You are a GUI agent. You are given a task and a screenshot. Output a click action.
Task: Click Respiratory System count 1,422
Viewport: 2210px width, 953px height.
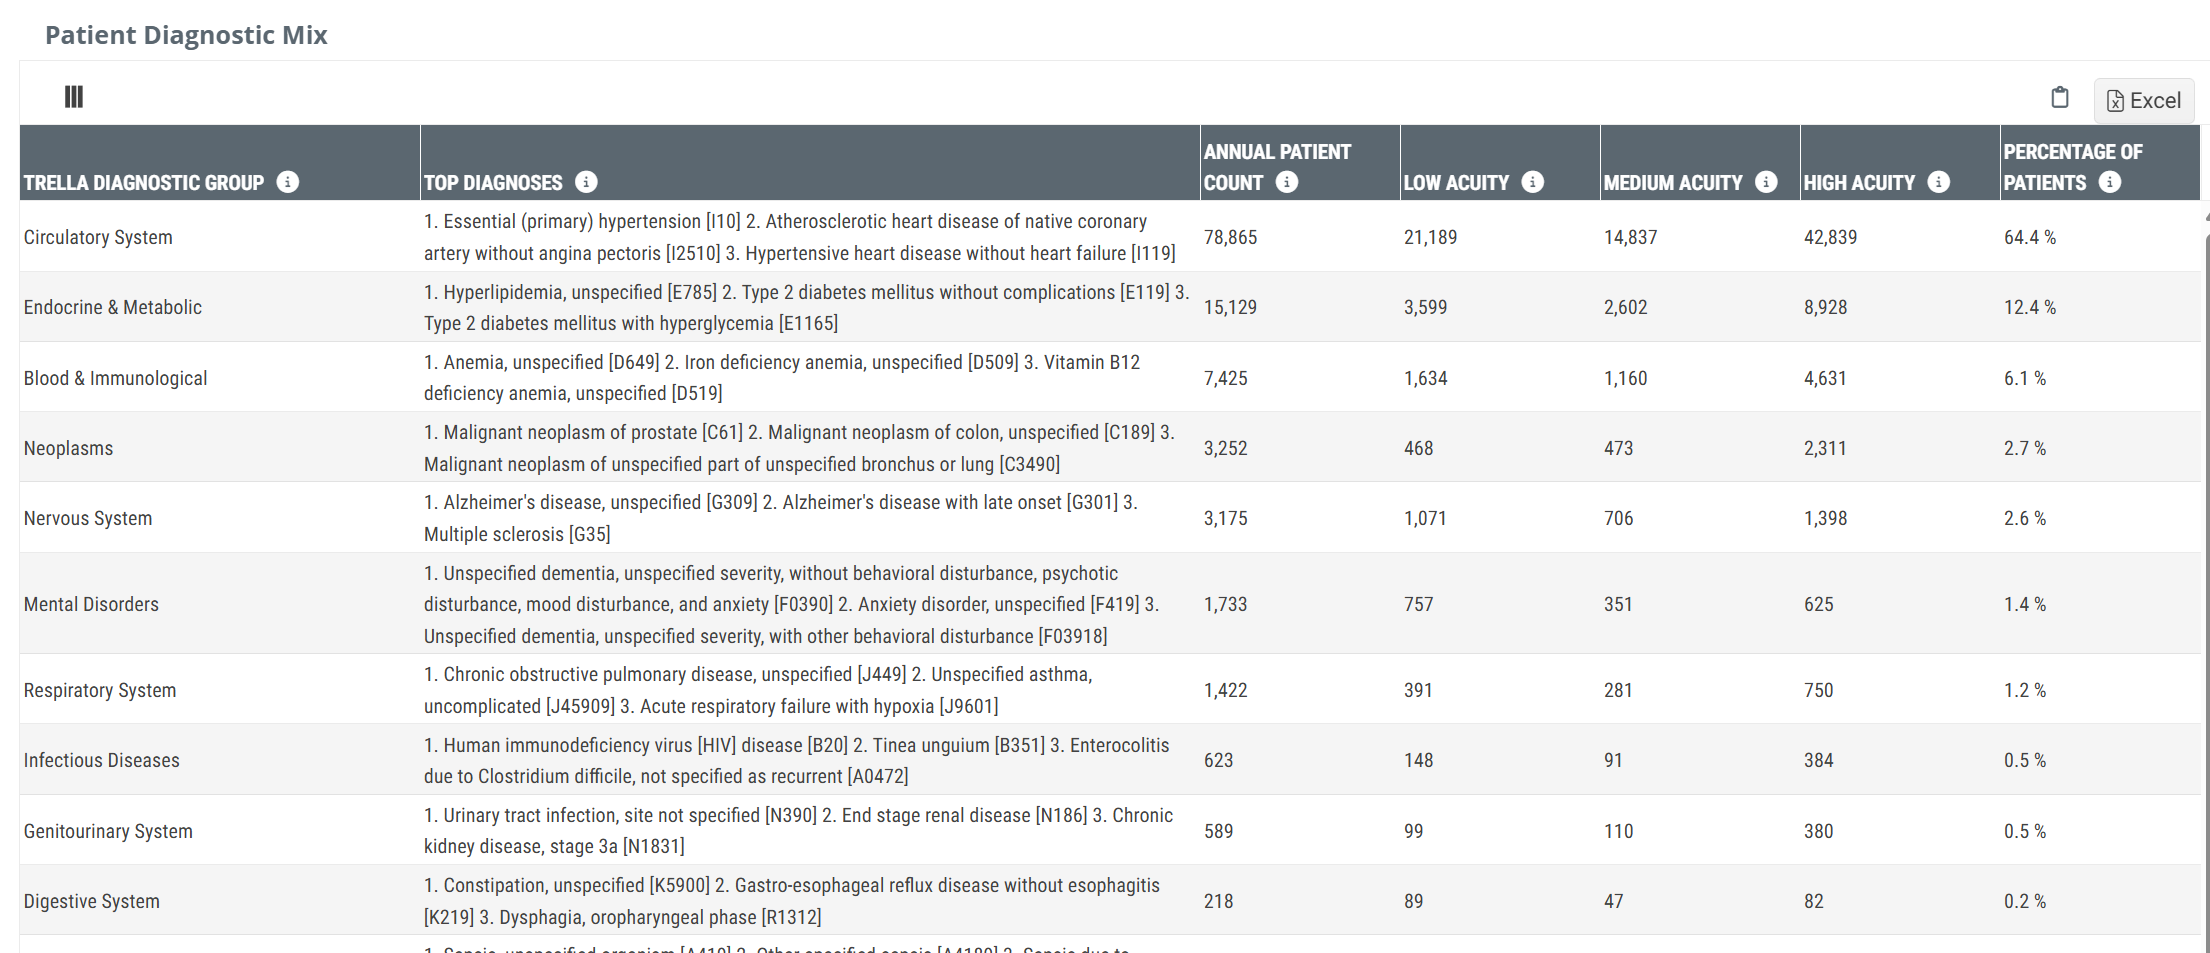(1226, 690)
